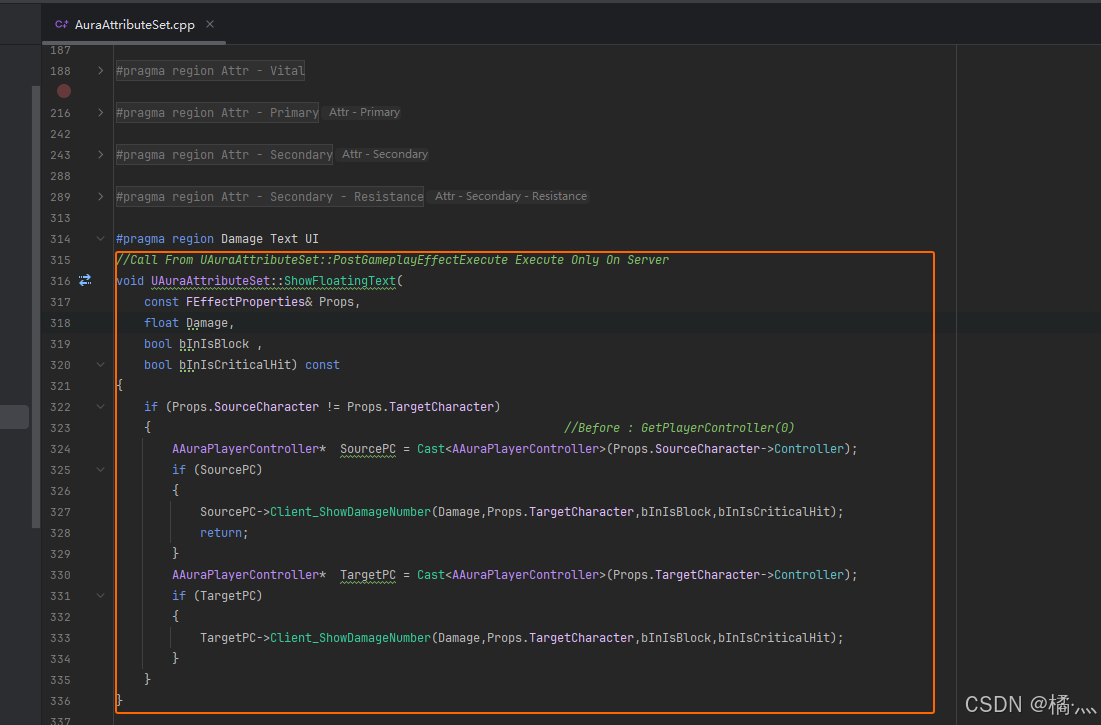Click Client_ShowDamageNumber call on line 333

(350, 638)
